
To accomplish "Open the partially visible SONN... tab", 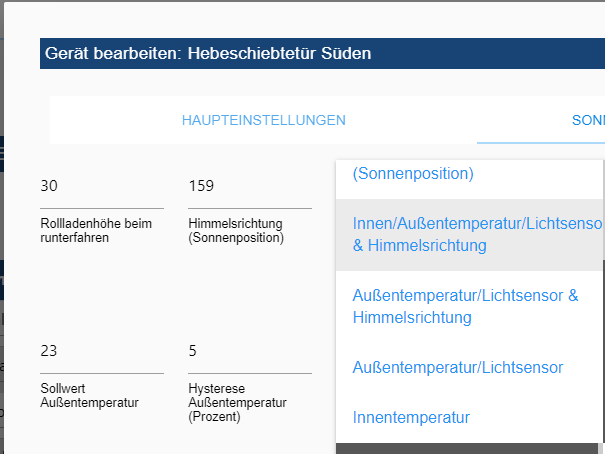I will 587,120.
